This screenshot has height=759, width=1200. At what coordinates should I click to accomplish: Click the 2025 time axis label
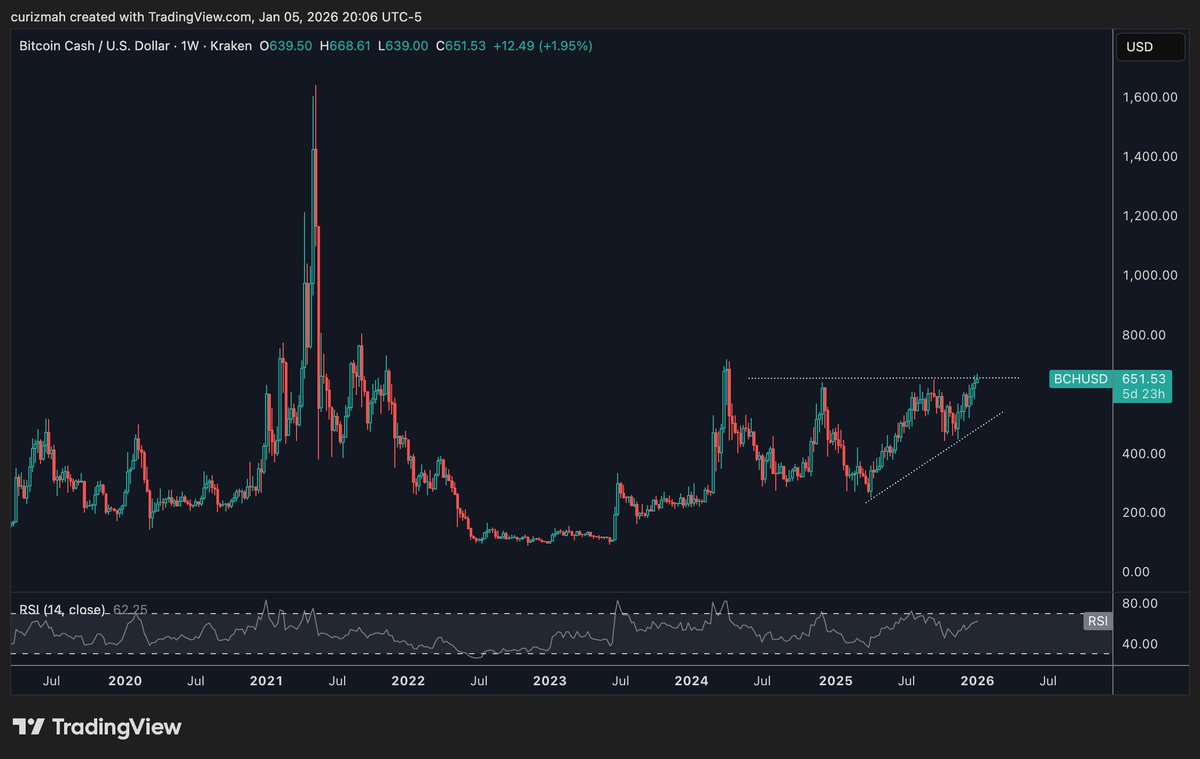pyautogui.click(x=835, y=681)
